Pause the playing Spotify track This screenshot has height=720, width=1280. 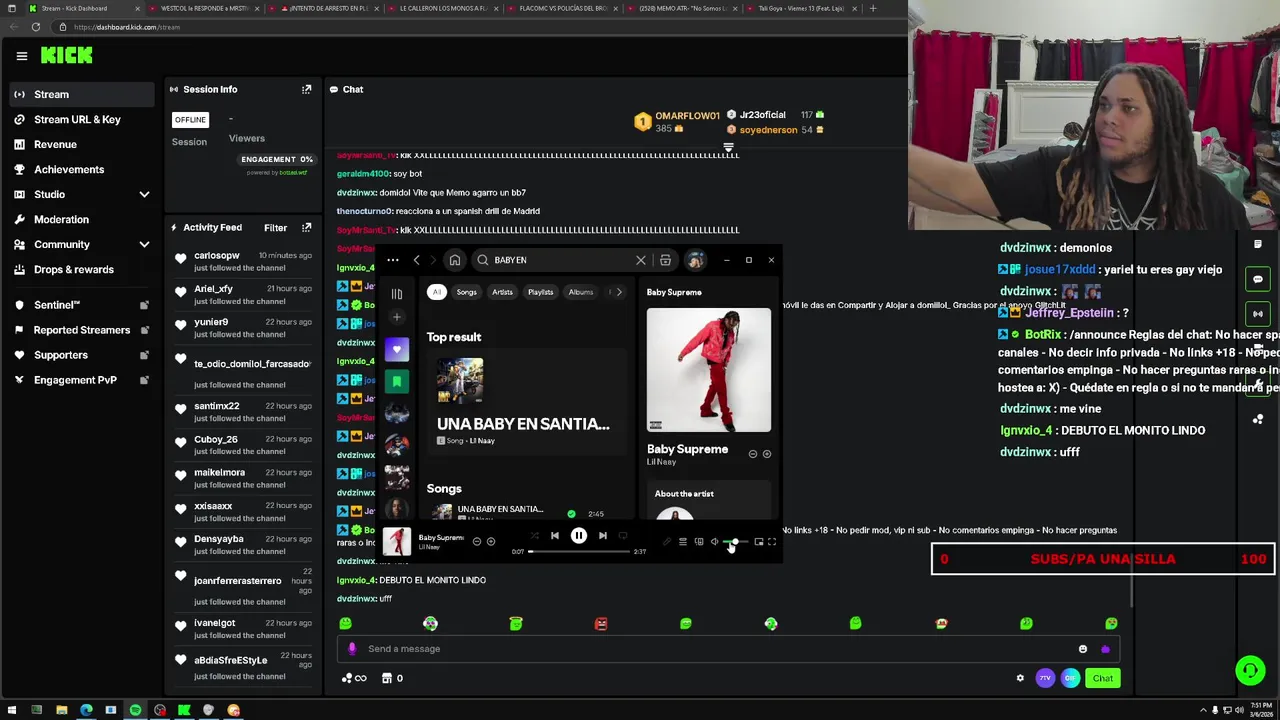[x=578, y=536]
